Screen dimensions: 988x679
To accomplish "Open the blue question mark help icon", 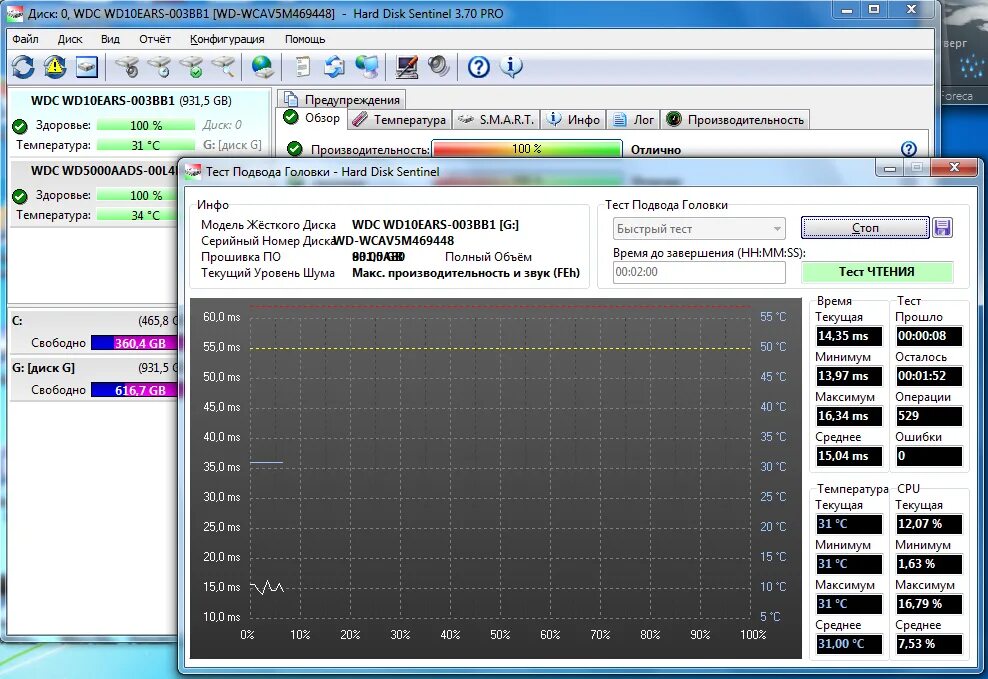I will tap(479, 66).
